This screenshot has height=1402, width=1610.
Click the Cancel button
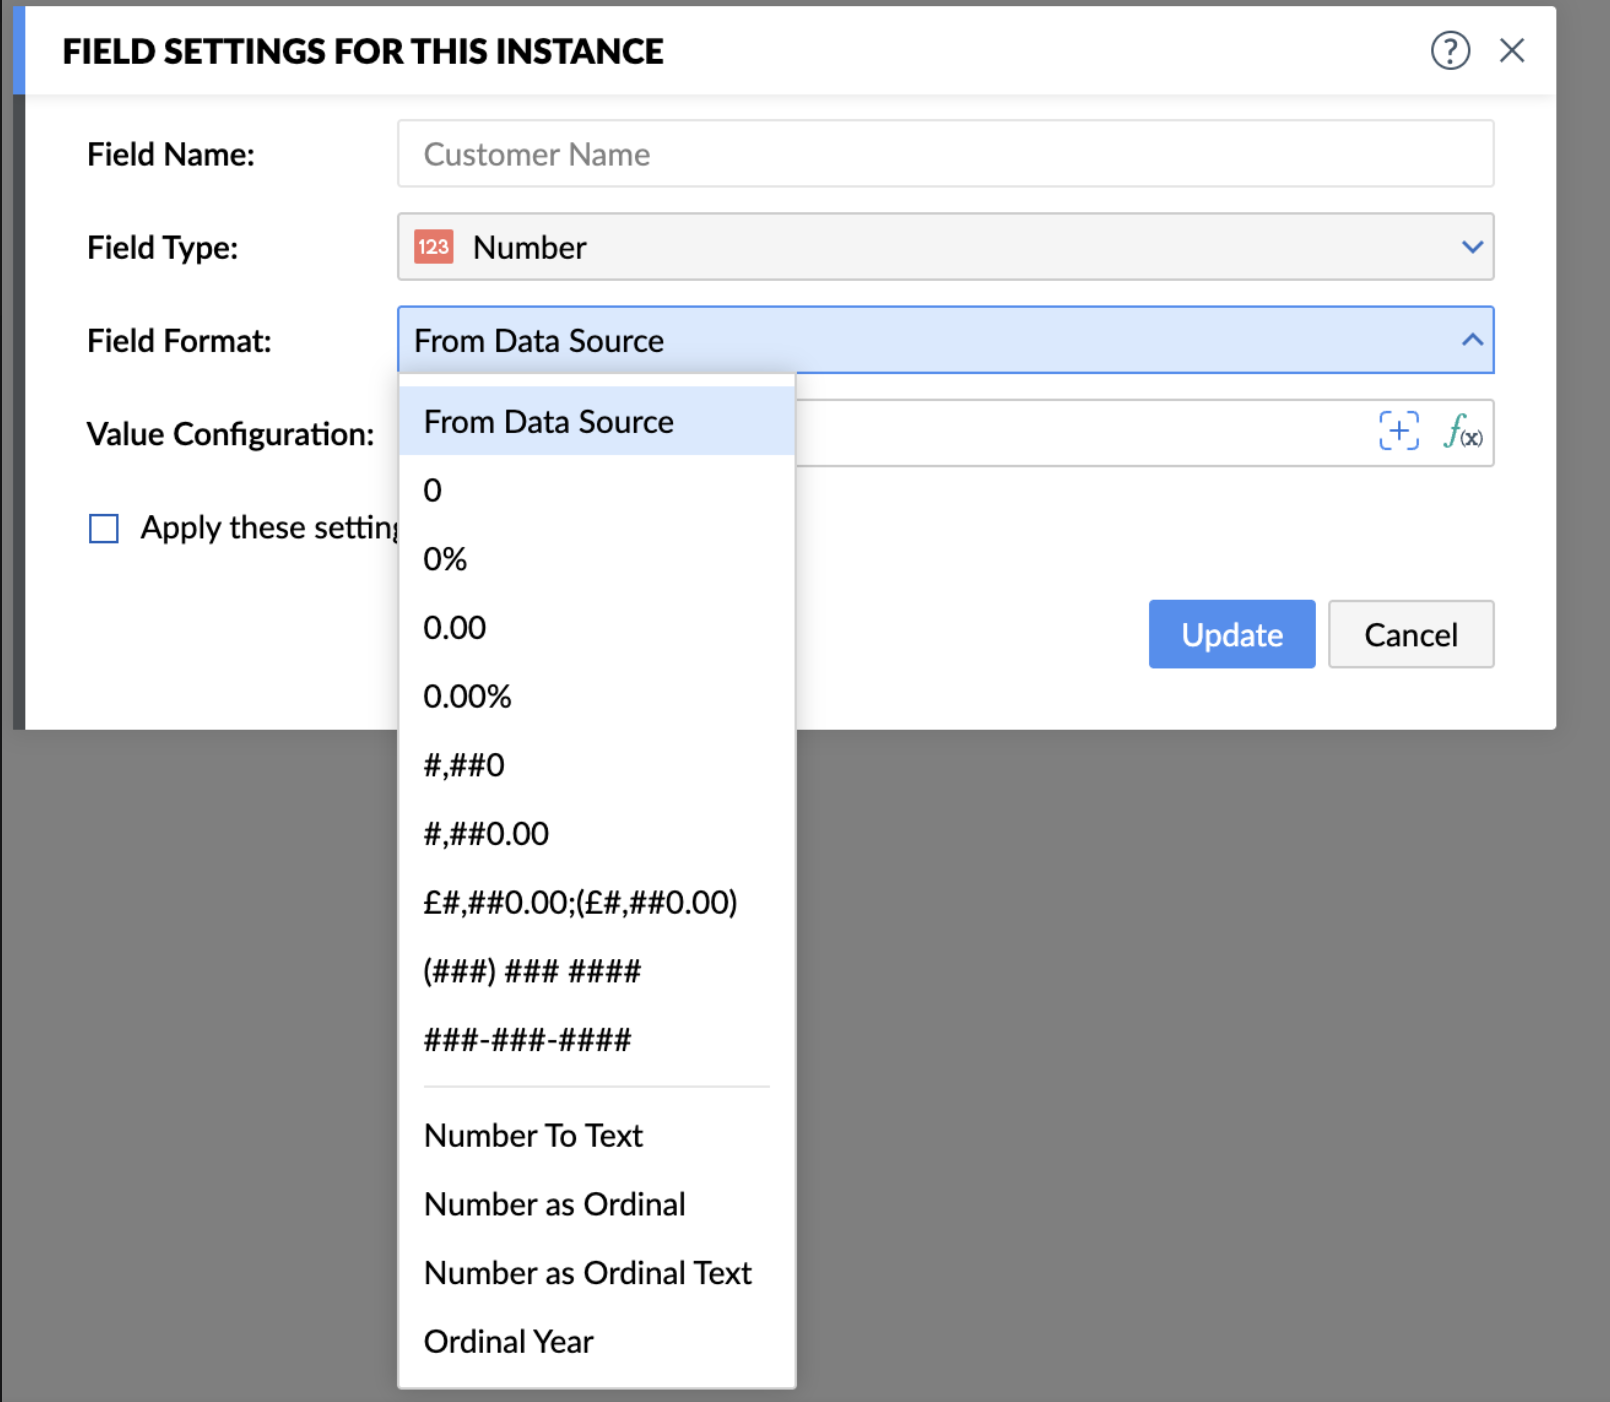[1410, 635]
